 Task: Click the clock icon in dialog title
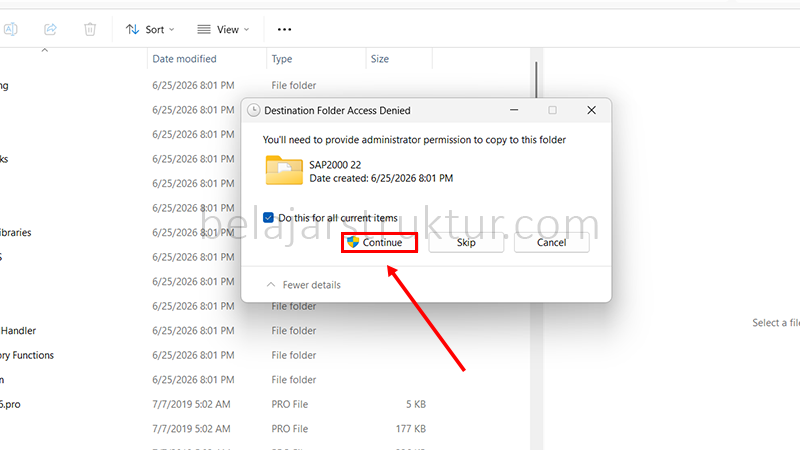tap(254, 110)
